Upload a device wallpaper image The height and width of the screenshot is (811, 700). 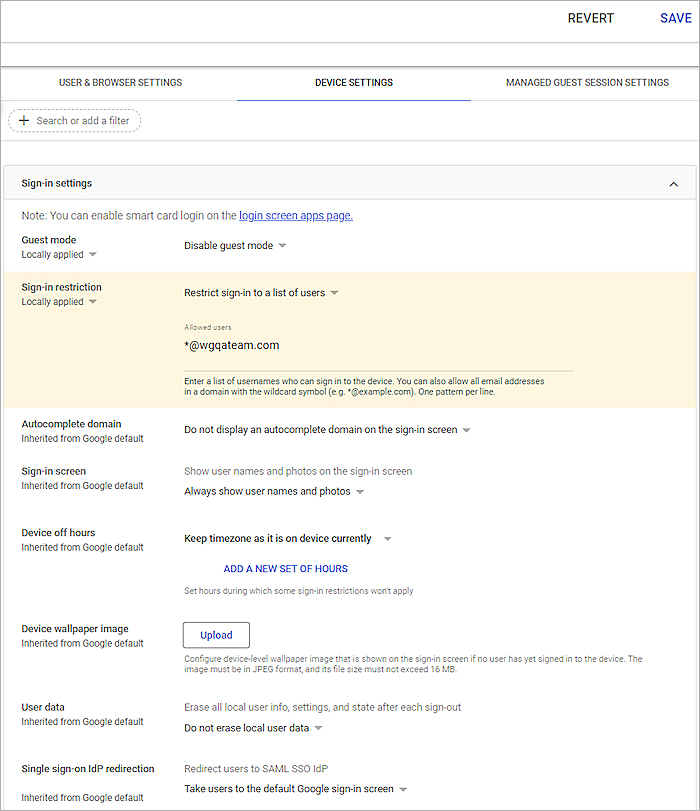point(215,635)
